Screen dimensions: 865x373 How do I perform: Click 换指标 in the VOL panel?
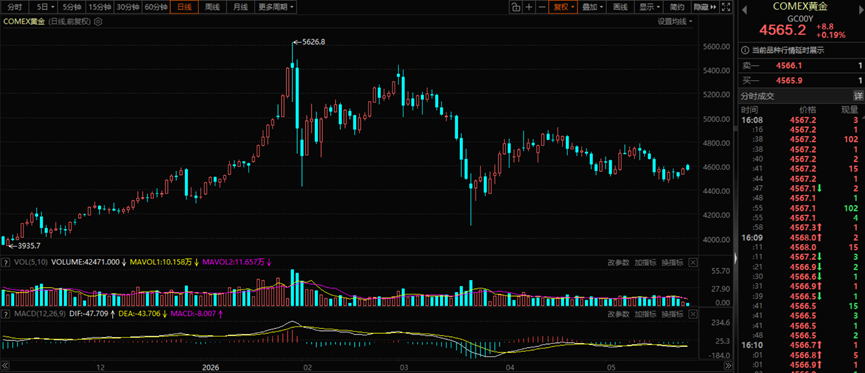(x=672, y=262)
